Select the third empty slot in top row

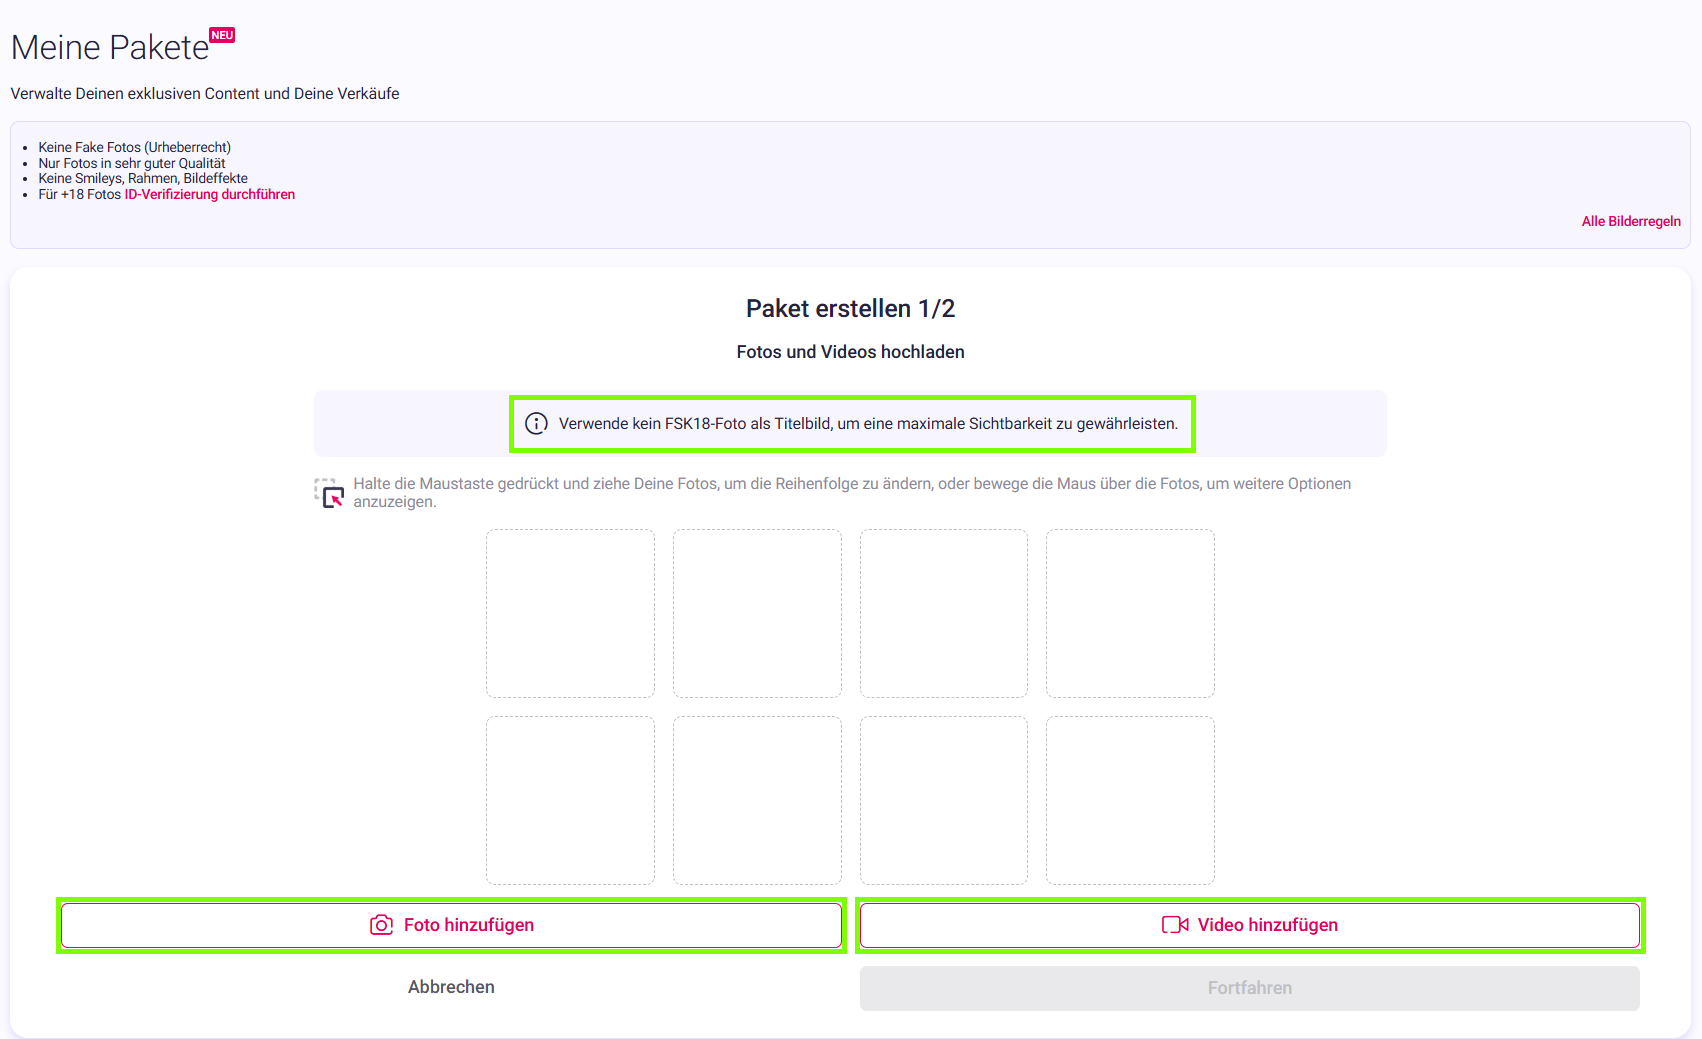[944, 614]
